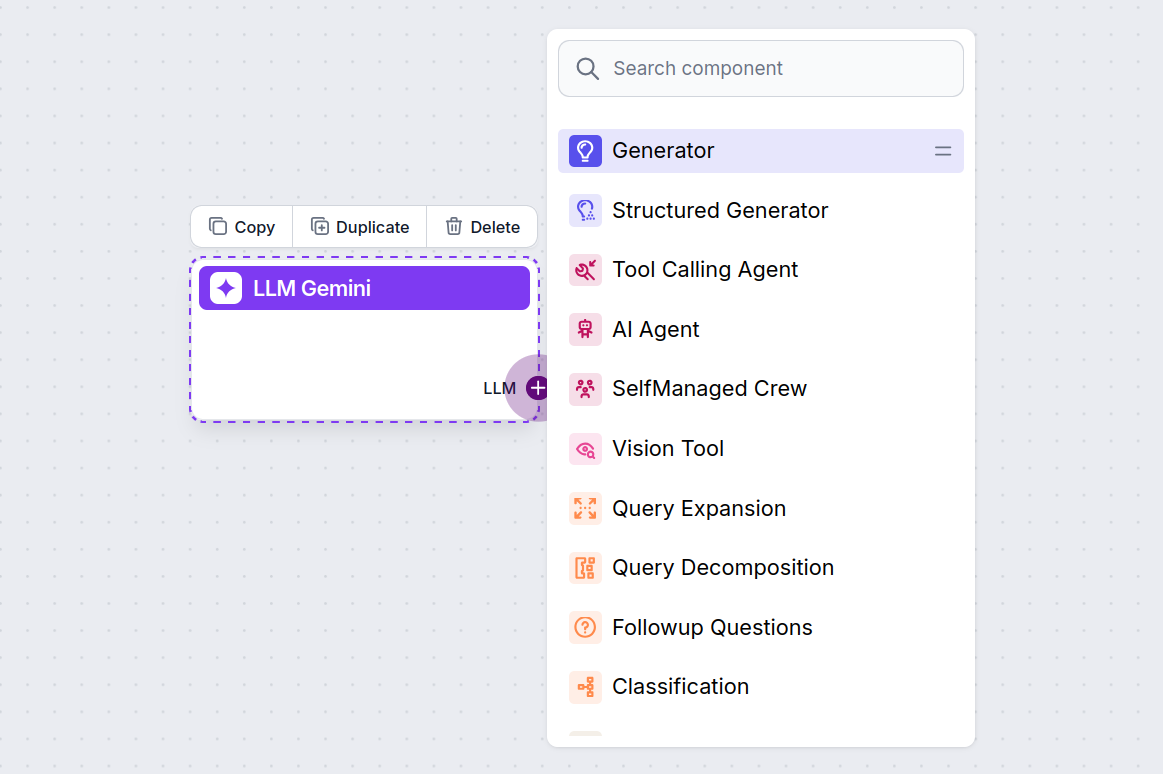This screenshot has height=774, width=1163.
Task: Click the Tool Calling Agent wrench icon
Action: tap(585, 270)
